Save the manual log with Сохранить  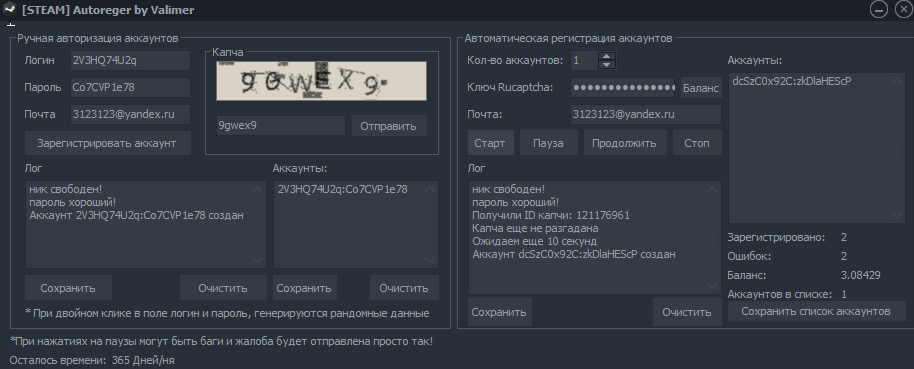coord(68,288)
